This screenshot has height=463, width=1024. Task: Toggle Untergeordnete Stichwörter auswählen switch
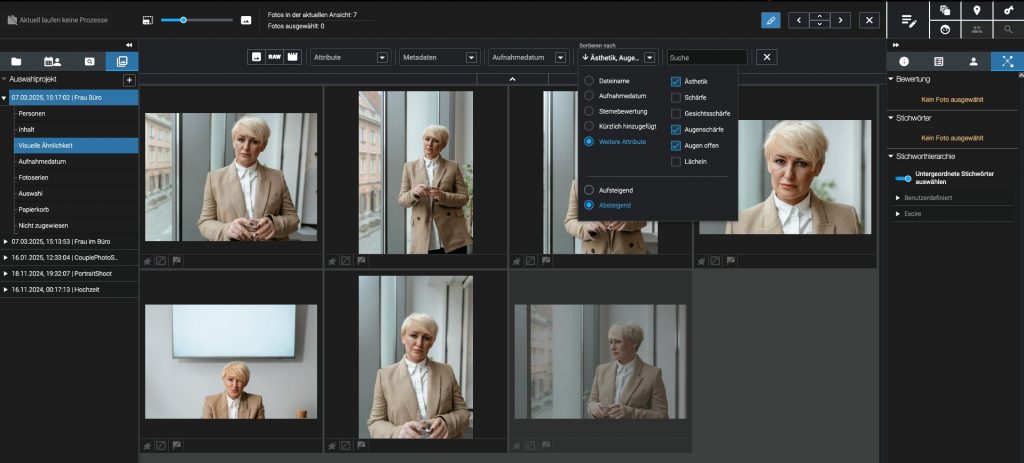pyautogui.click(x=903, y=178)
